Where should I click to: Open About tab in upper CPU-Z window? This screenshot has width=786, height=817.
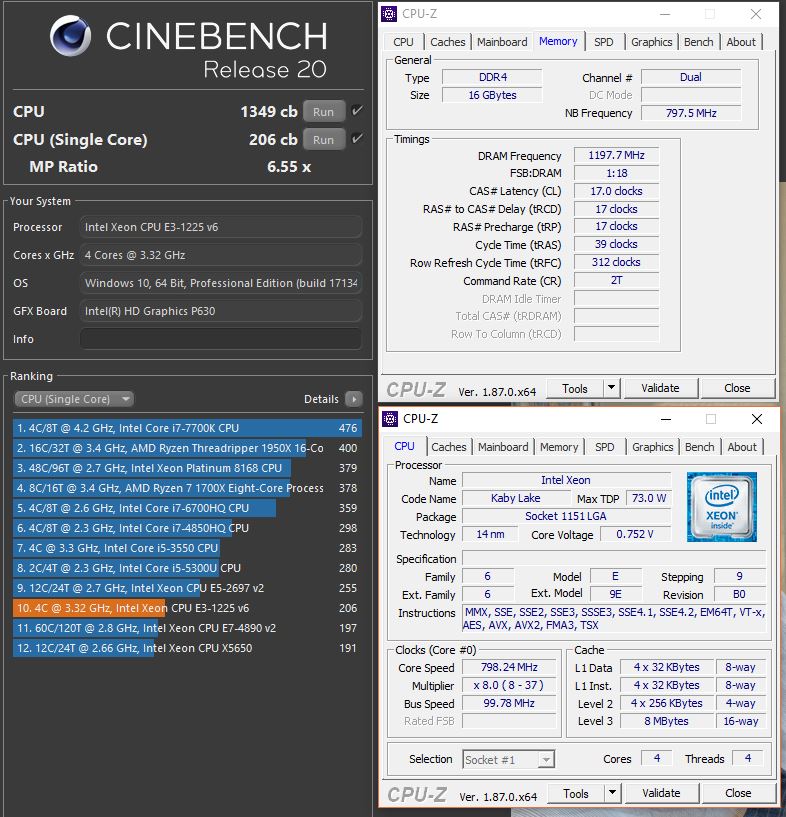(741, 42)
